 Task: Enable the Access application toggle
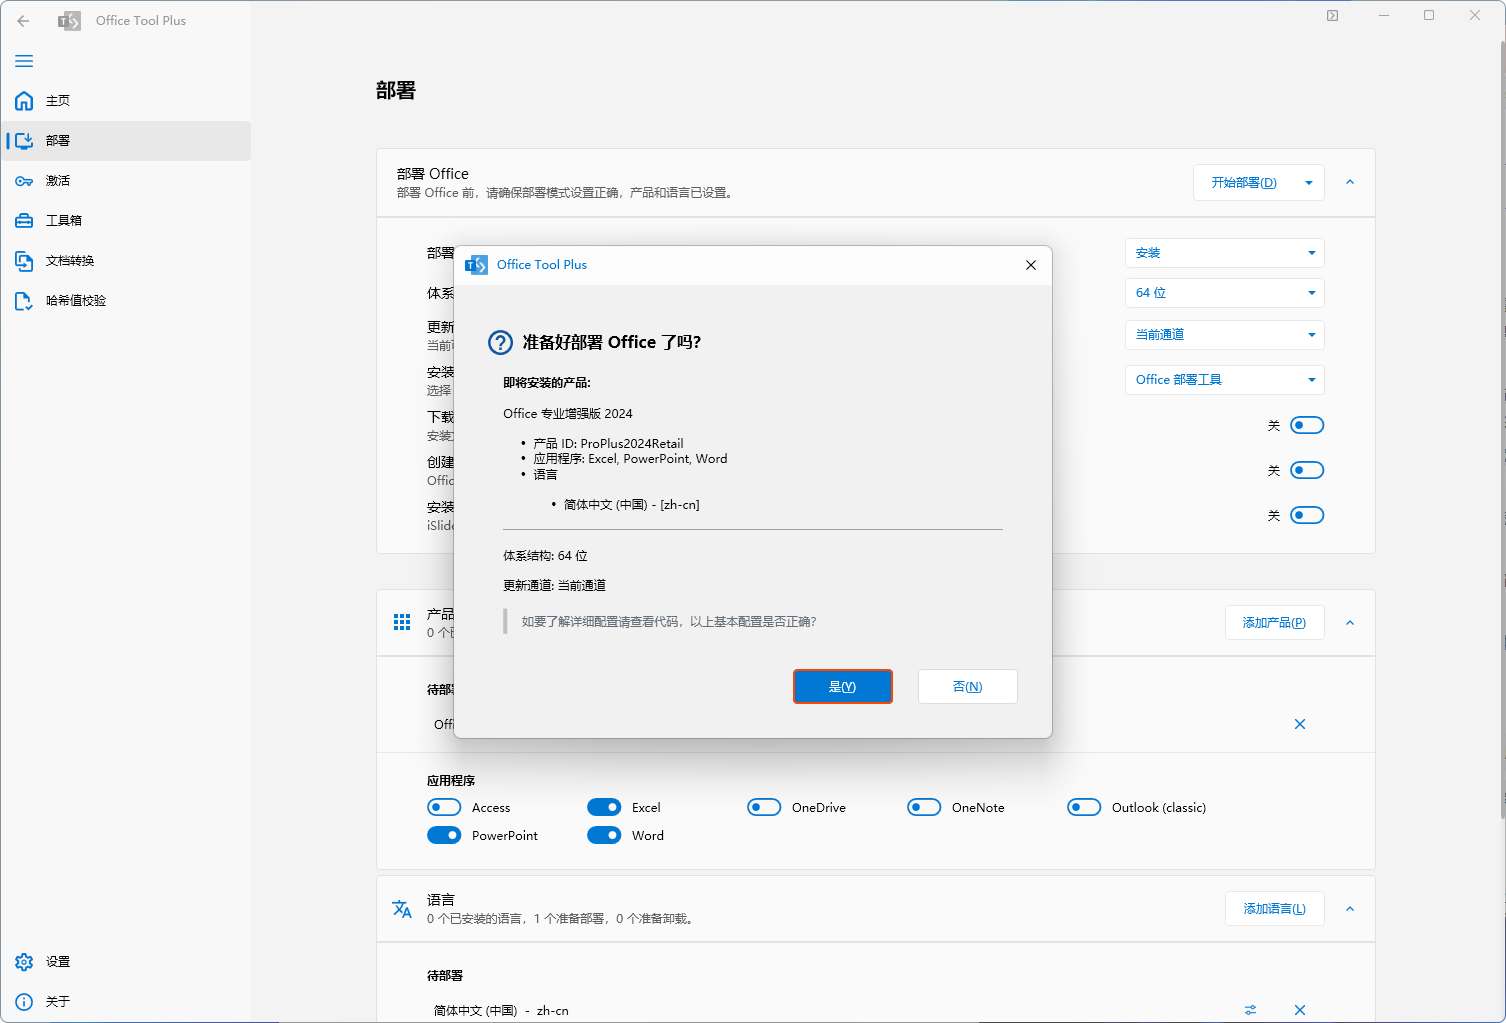tap(444, 808)
